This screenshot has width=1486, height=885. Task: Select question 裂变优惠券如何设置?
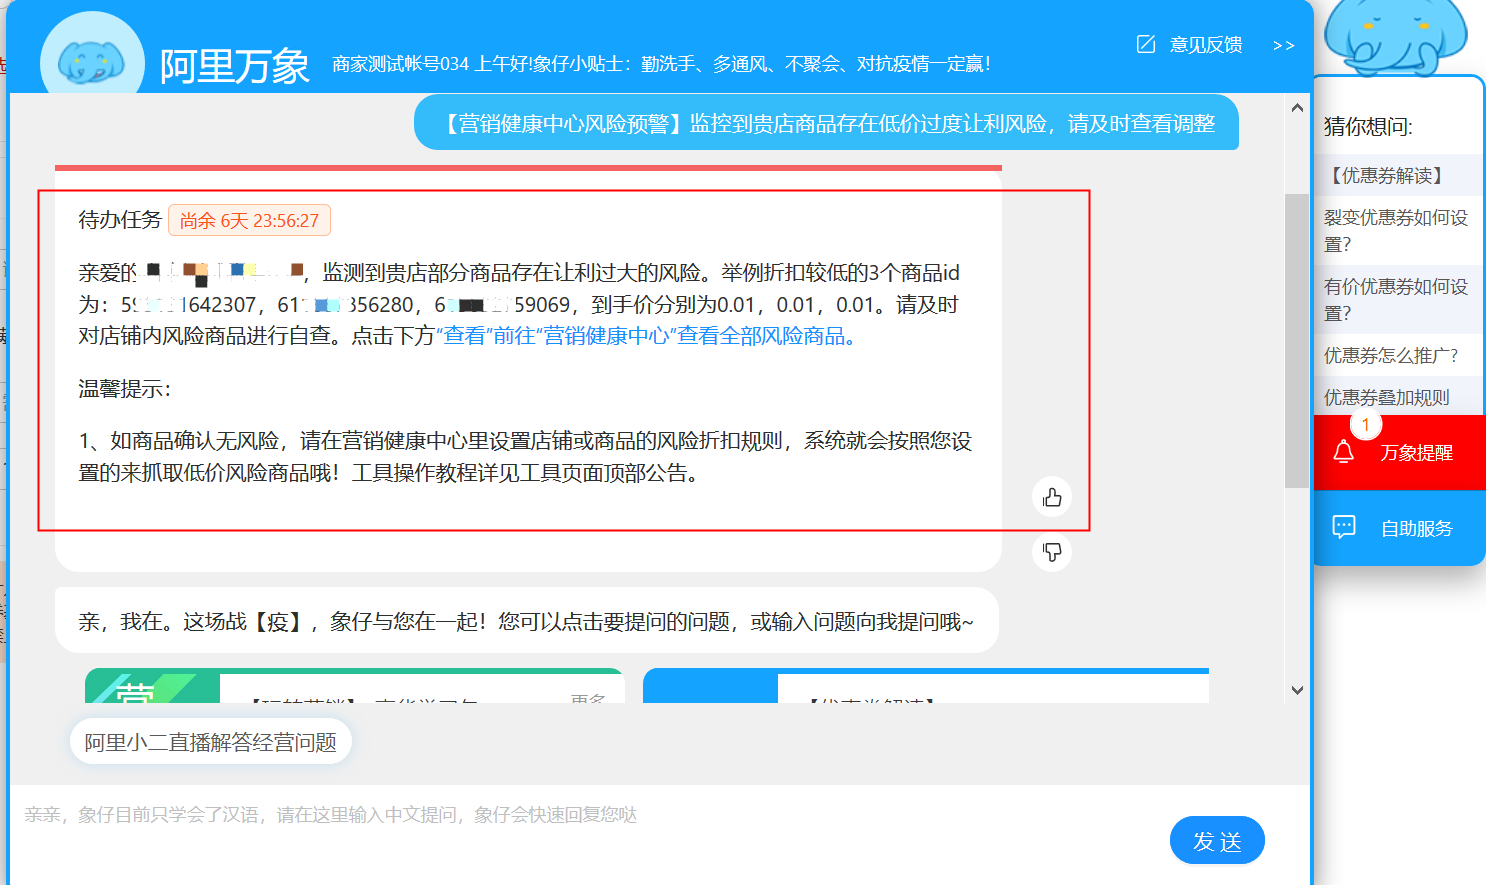[1397, 231]
